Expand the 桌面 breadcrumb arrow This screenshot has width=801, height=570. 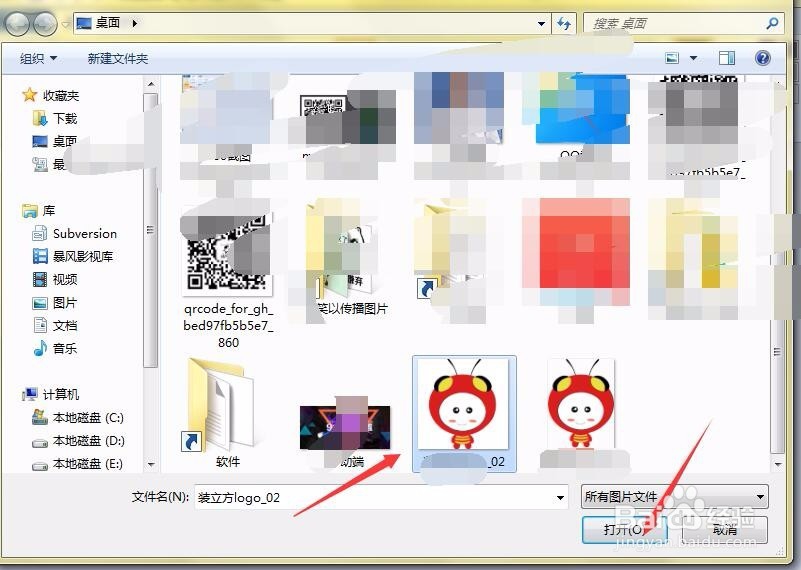click(x=135, y=23)
